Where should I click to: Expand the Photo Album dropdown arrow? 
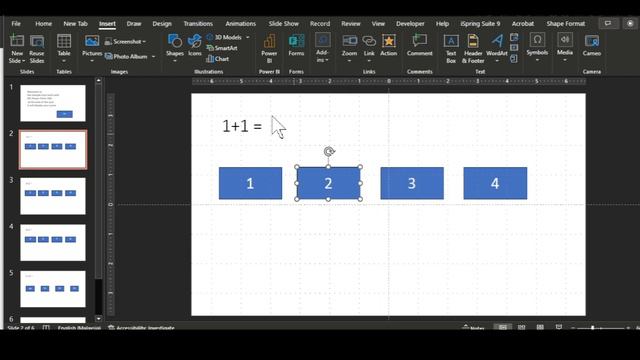click(x=153, y=56)
